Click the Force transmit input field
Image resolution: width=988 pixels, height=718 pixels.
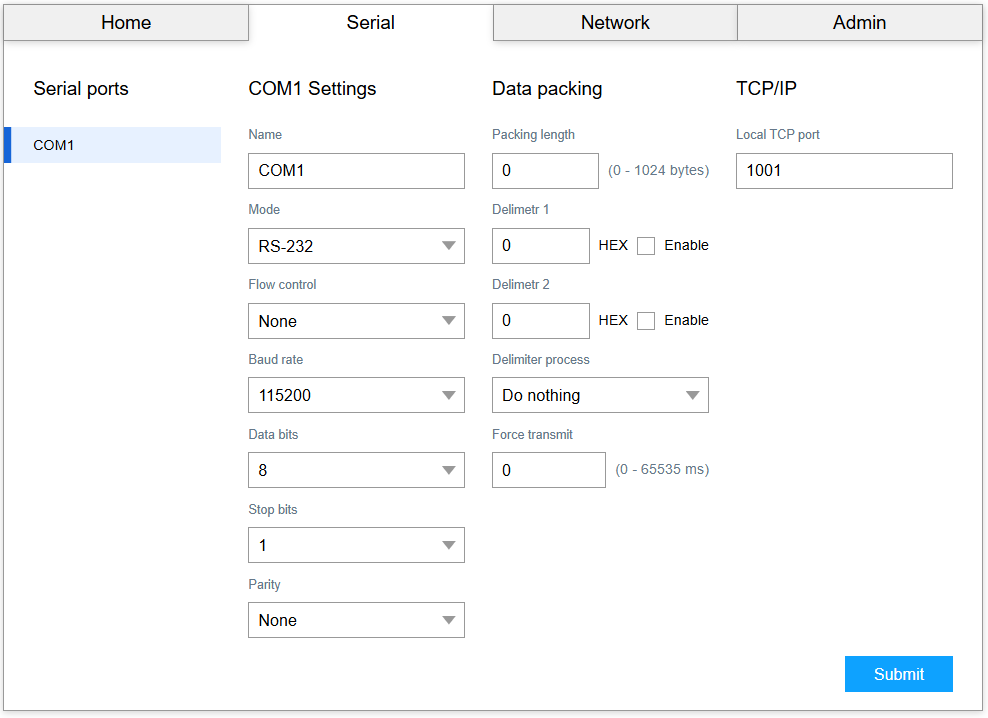point(548,470)
